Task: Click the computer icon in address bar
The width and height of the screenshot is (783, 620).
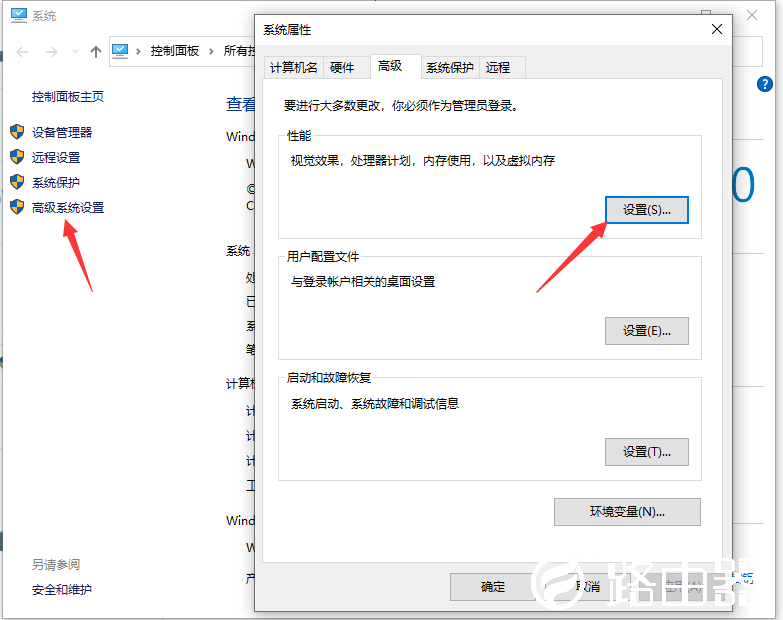Action: 120,51
